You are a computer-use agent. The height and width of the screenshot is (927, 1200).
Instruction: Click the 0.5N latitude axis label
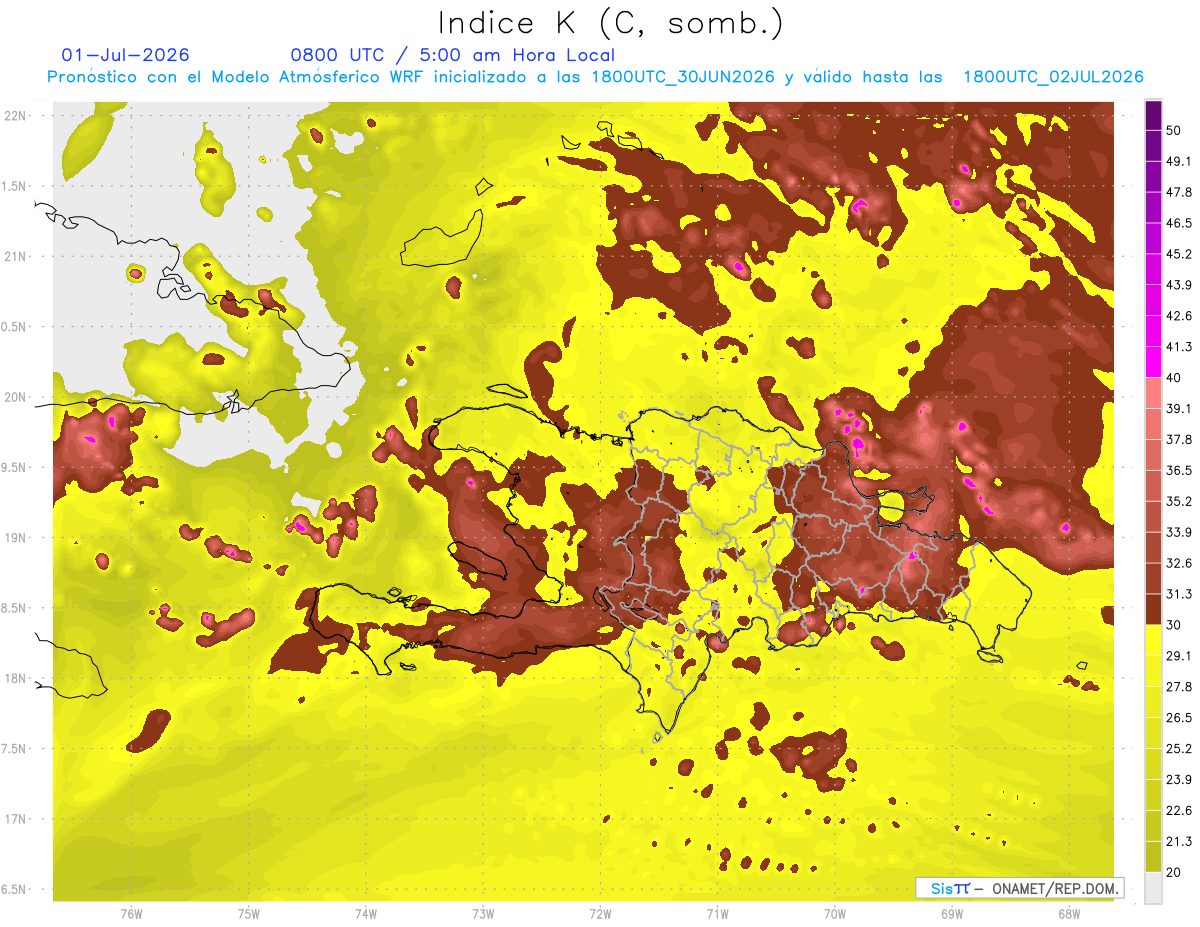(15, 327)
